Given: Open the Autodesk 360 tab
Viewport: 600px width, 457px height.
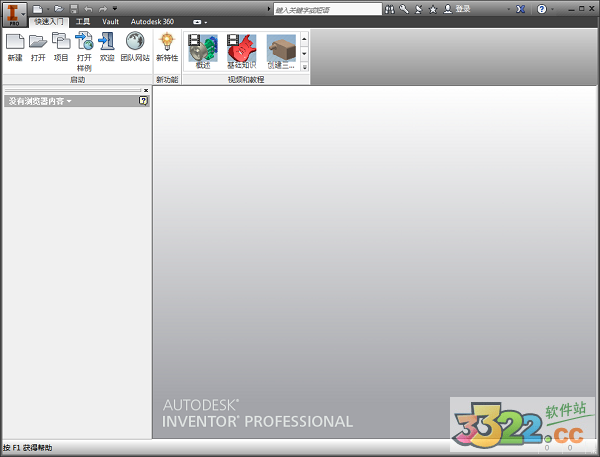Looking at the screenshot, I should (152, 21).
